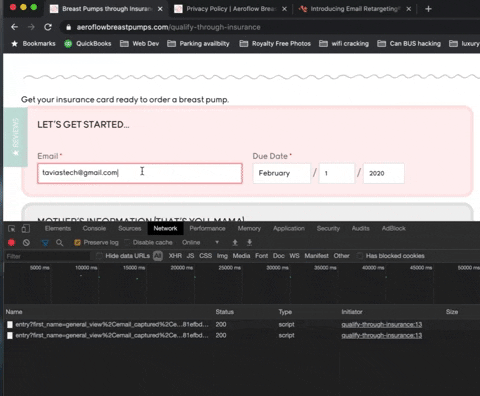The width and height of the screenshot is (480, 396).
Task: Open the DevTools Console tab
Action: [x=94, y=229]
